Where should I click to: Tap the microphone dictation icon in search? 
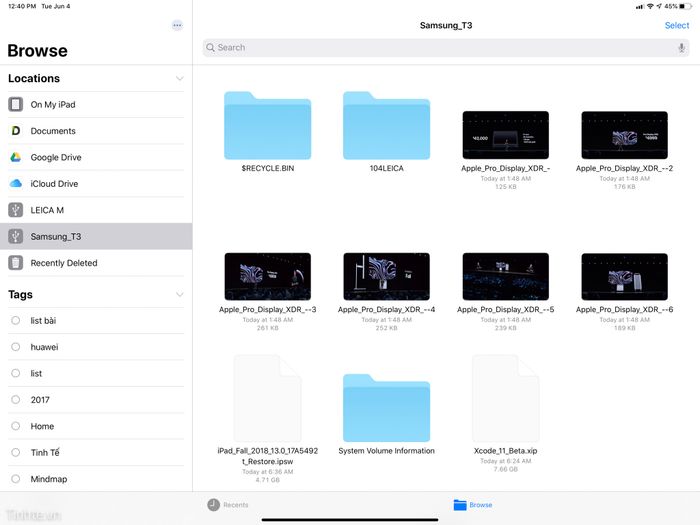(x=681, y=48)
